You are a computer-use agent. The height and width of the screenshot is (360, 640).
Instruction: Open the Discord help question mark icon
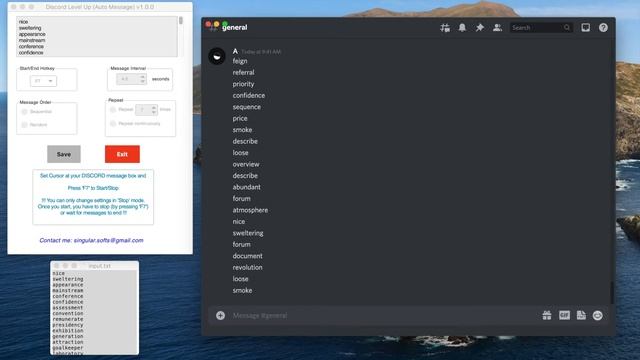(x=603, y=28)
